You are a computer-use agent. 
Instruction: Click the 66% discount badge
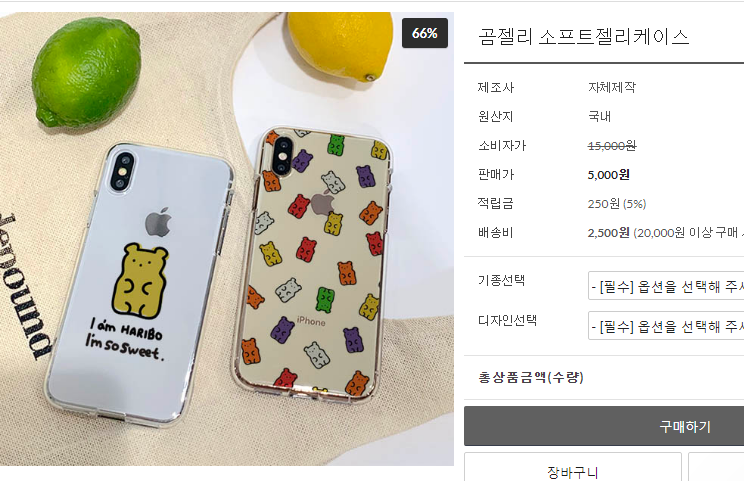click(425, 33)
